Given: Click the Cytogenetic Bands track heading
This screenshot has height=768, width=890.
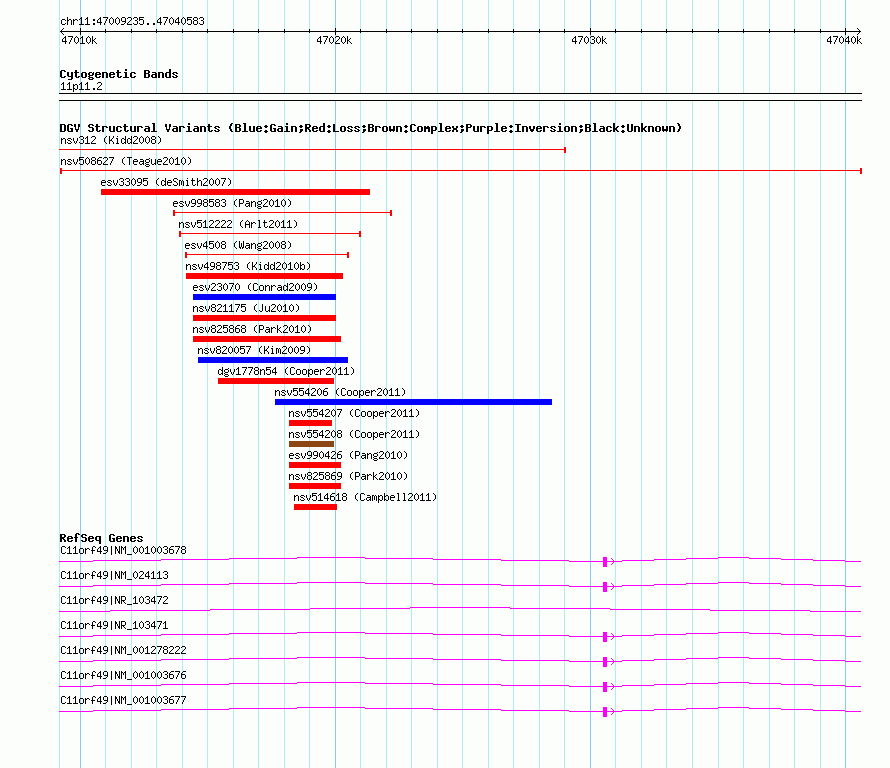Looking at the screenshot, I should [x=119, y=74].
